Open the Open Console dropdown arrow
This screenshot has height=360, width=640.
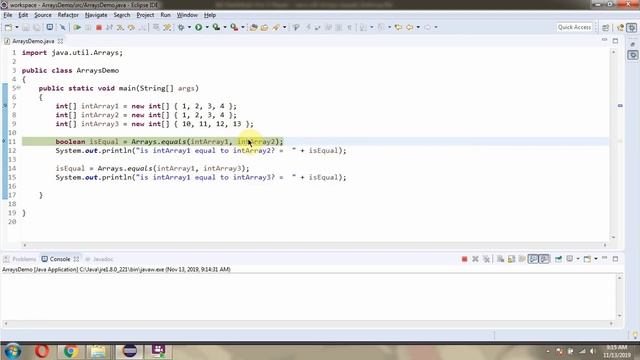596,259
